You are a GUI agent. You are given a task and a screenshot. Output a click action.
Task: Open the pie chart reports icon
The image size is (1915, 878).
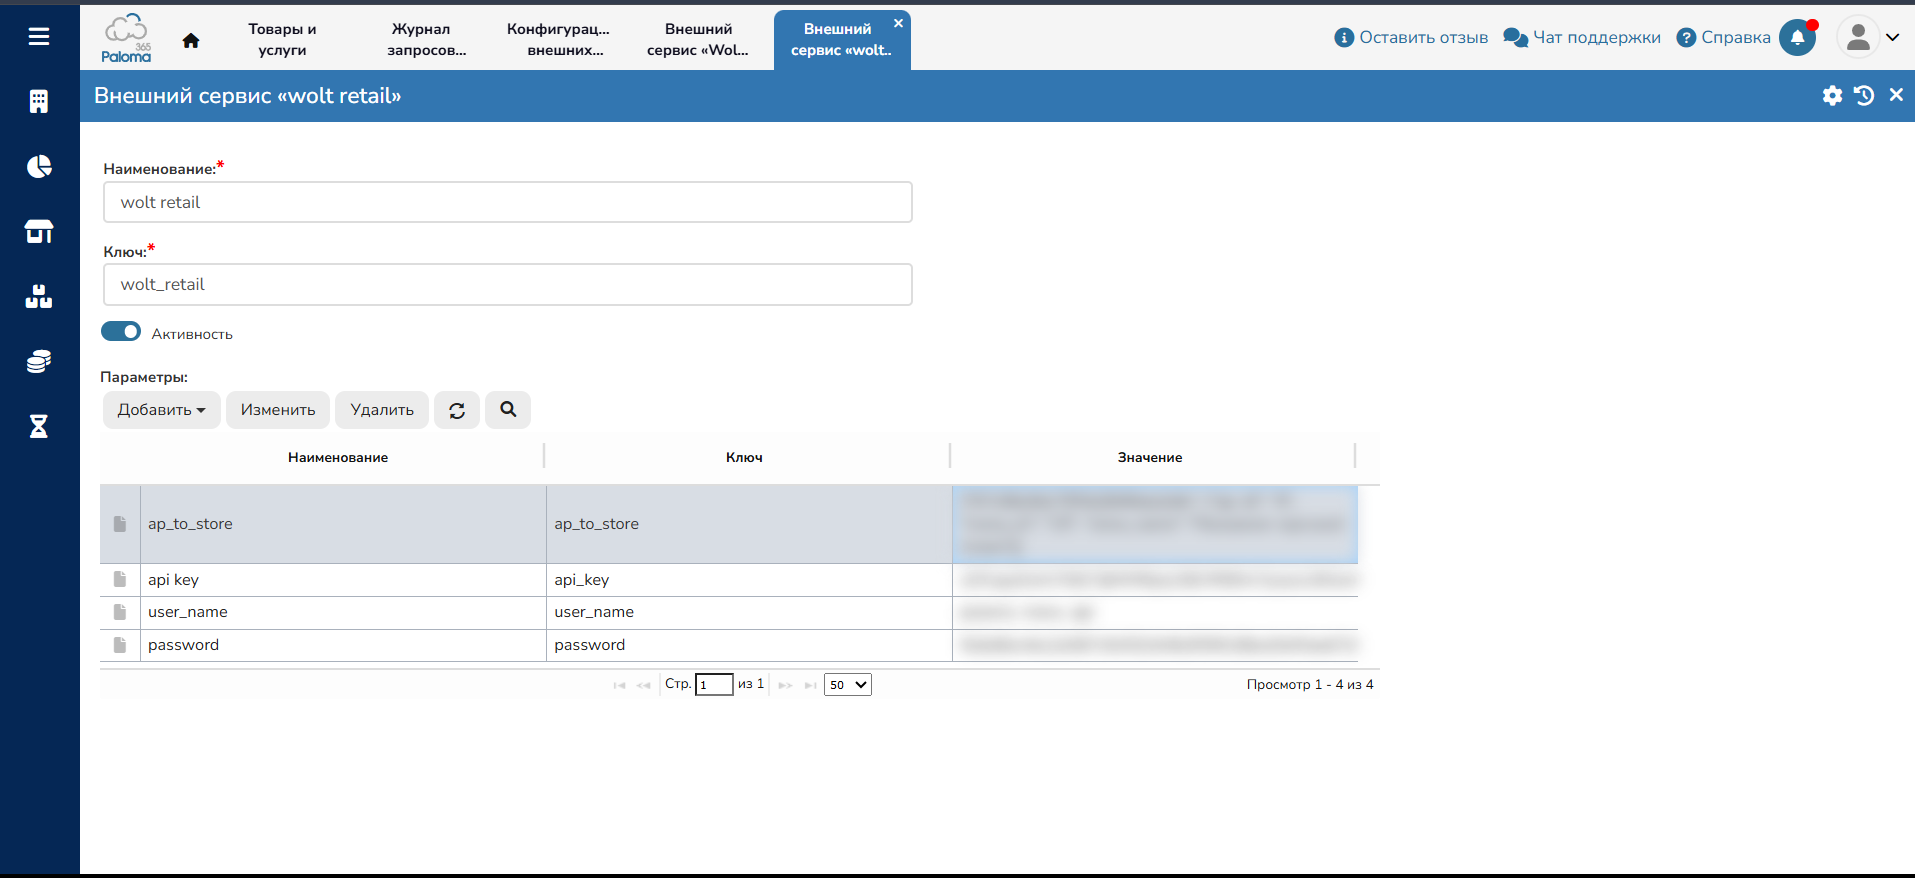39,166
